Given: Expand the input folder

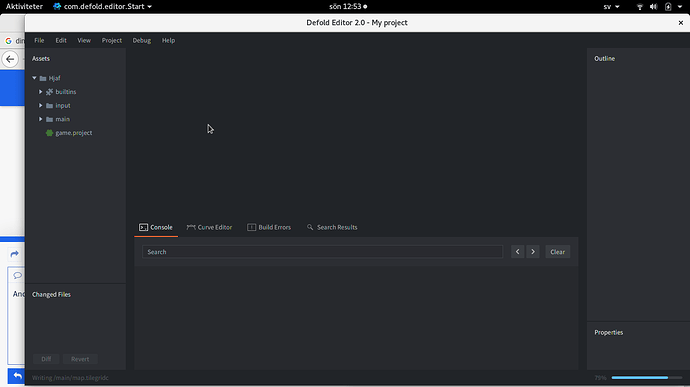Looking at the screenshot, I should click(40, 105).
